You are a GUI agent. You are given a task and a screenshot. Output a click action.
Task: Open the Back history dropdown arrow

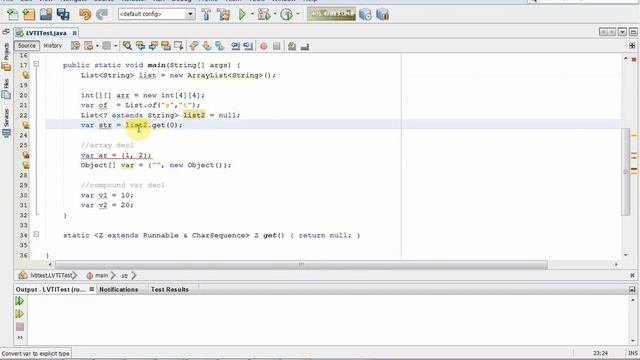click(x=97, y=46)
